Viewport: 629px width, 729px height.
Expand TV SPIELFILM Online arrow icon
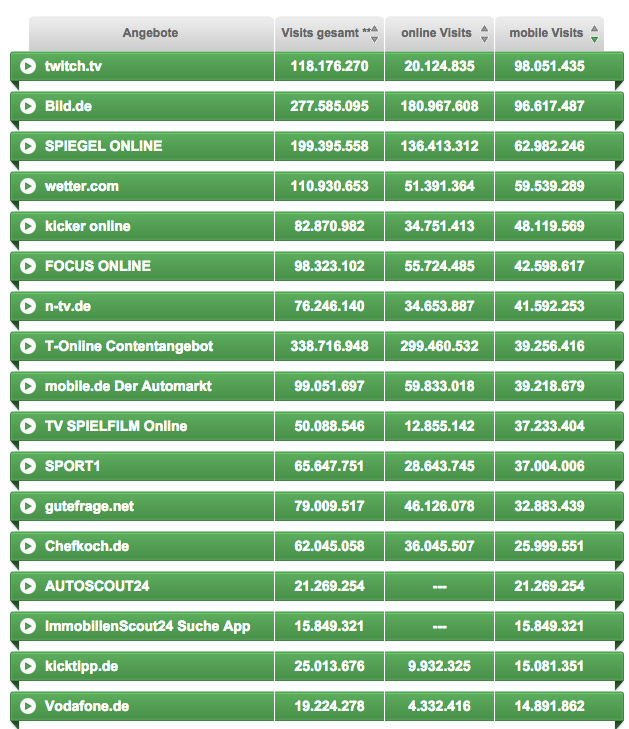pyautogui.click(x=28, y=426)
